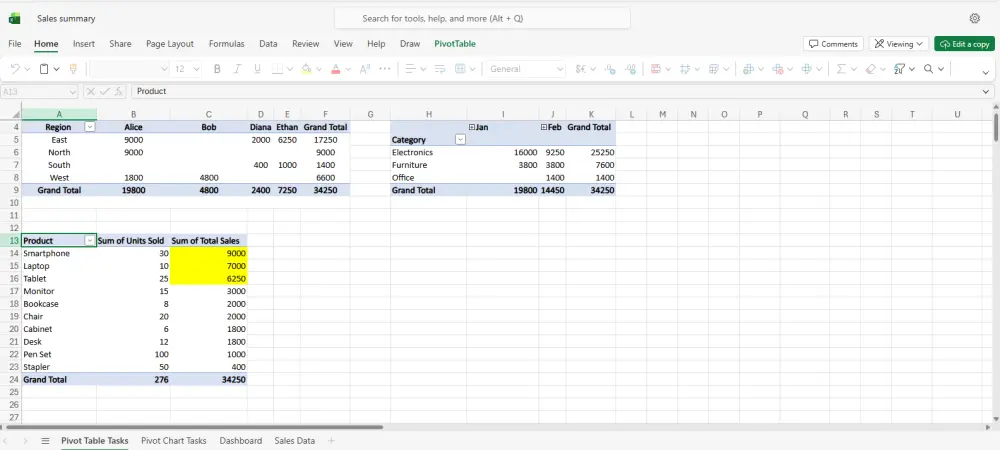Add a new sheet with plus
Image resolution: width=1000 pixels, height=450 pixels.
pos(331,440)
